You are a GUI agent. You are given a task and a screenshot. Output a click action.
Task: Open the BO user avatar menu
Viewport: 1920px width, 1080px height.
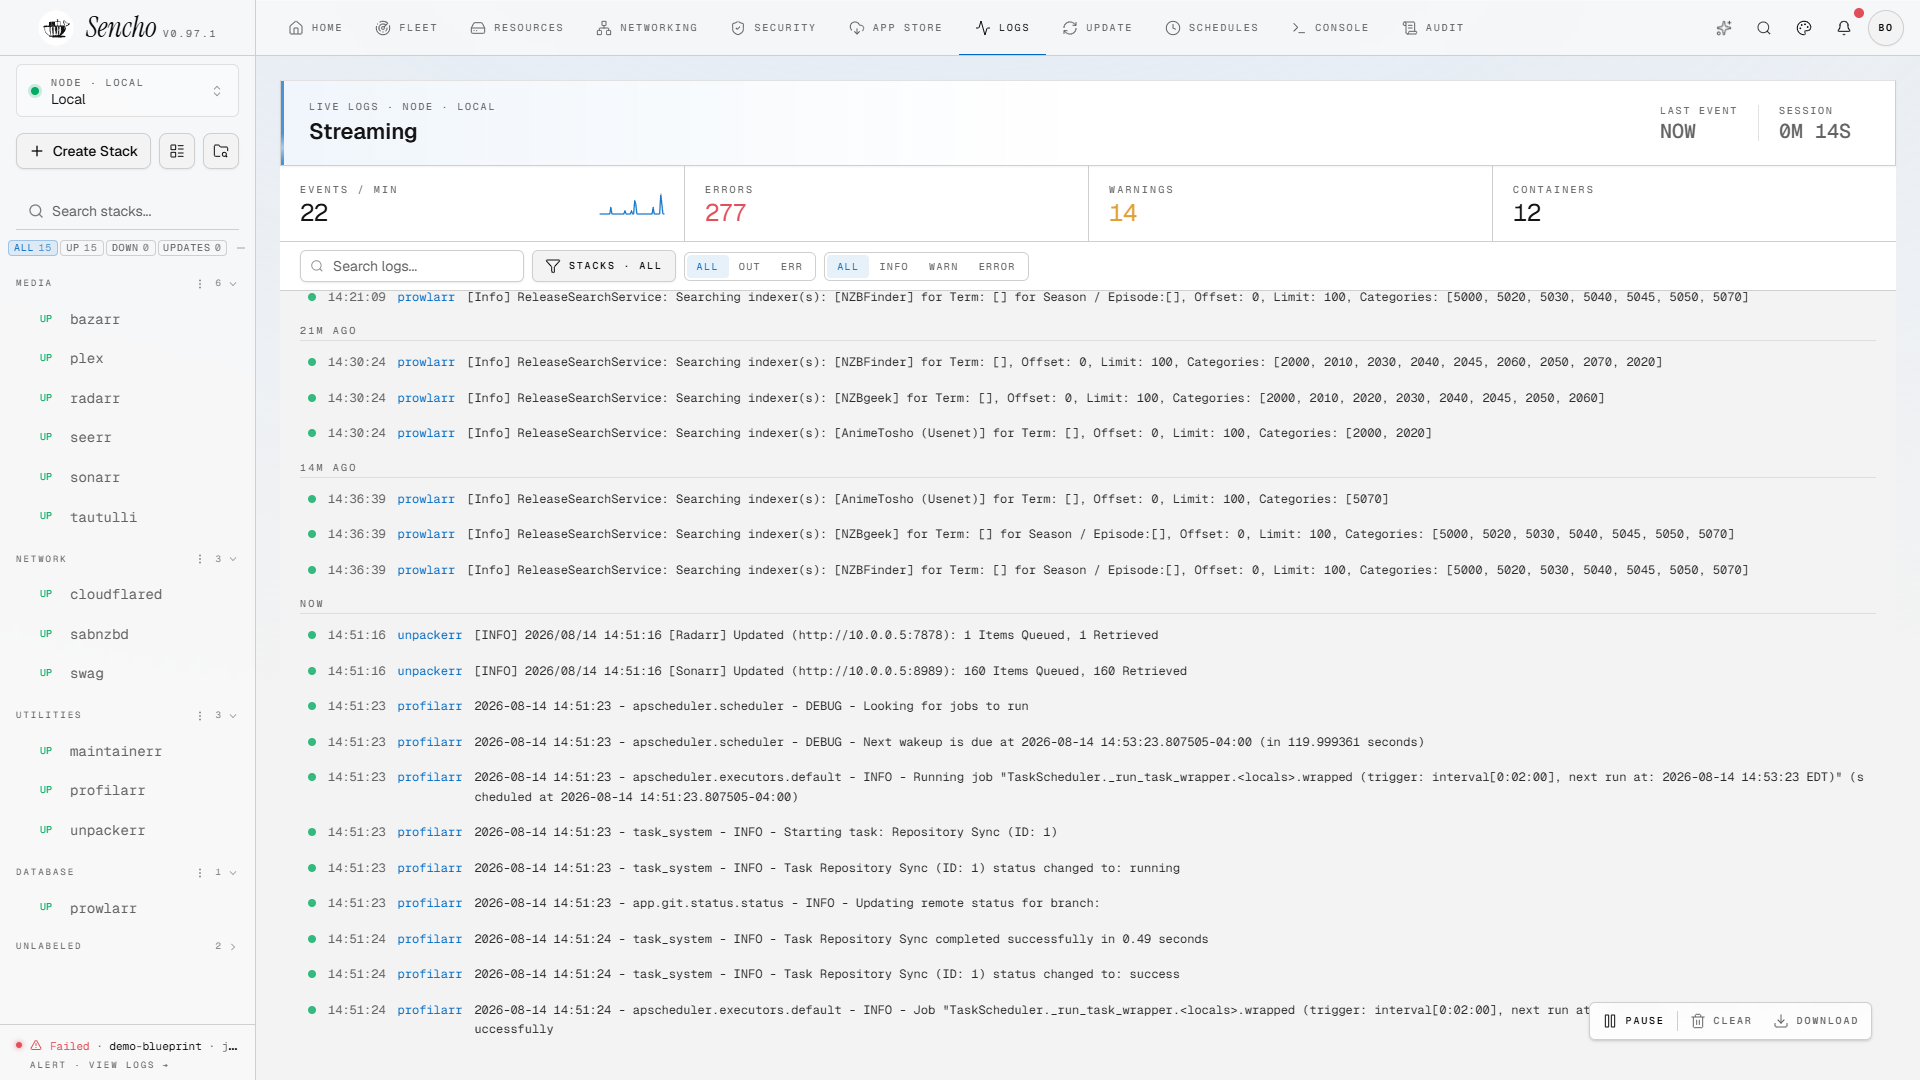pyautogui.click(x=1885, y=28)
